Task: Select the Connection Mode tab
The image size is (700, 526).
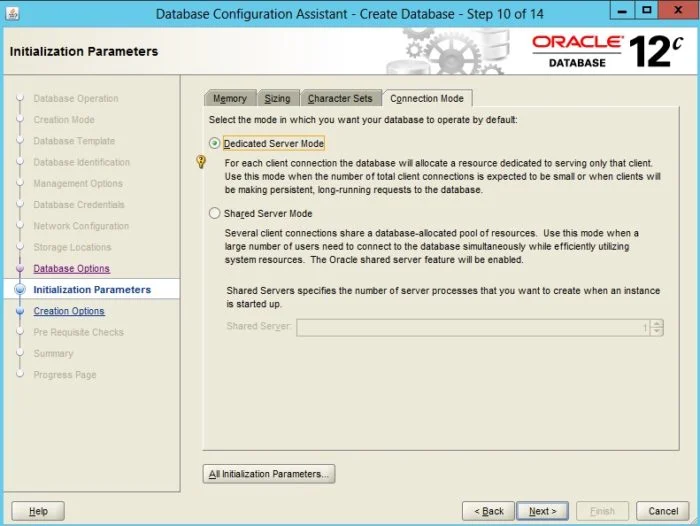Action: (427, 98)
